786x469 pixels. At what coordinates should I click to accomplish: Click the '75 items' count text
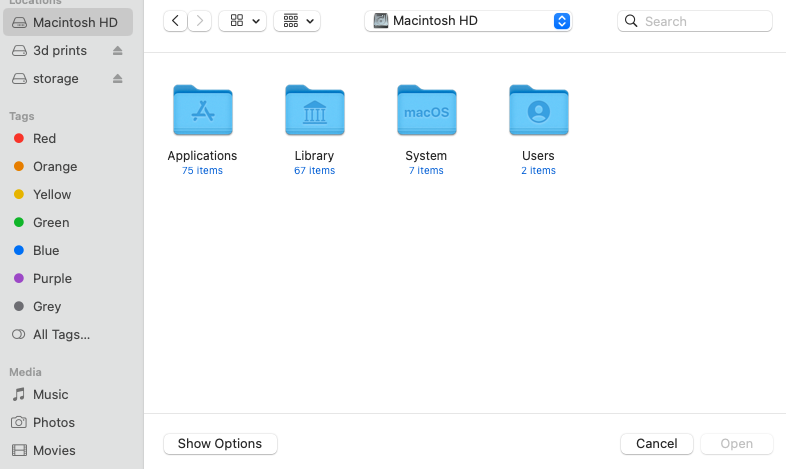tap(203, 171)
